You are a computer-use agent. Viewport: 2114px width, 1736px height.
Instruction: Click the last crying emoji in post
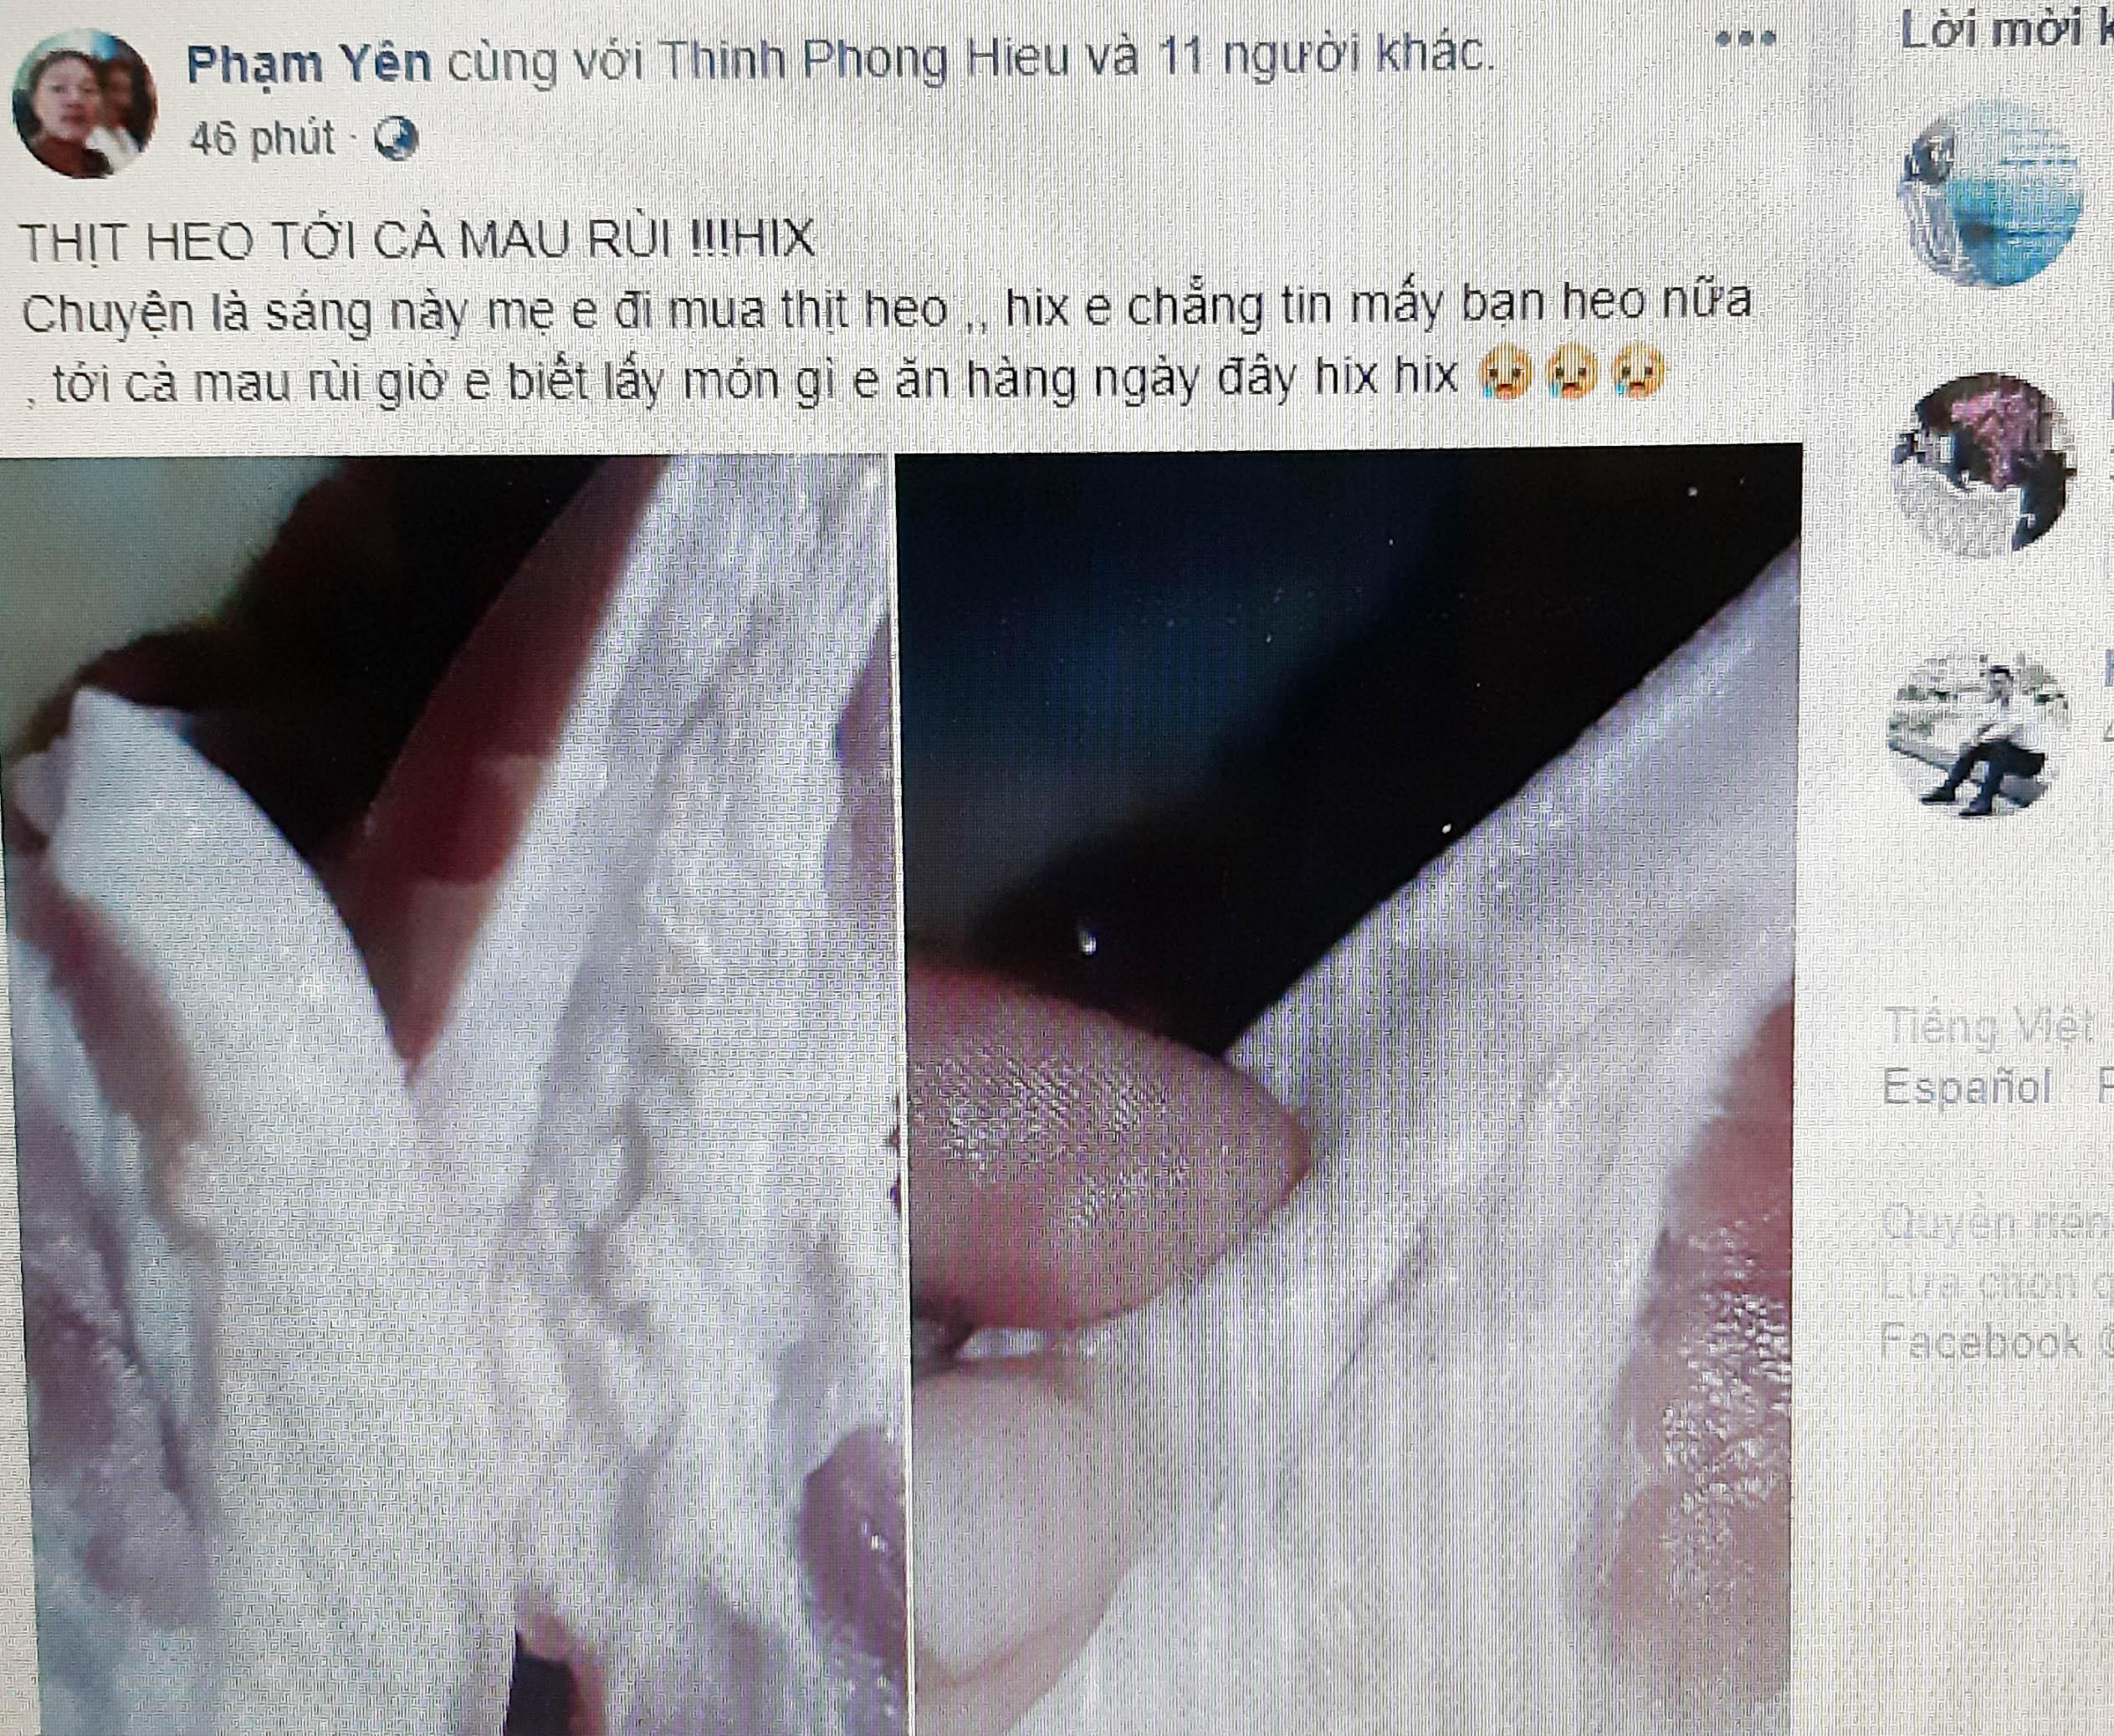pyautogui.click(x=1636, y=372)
